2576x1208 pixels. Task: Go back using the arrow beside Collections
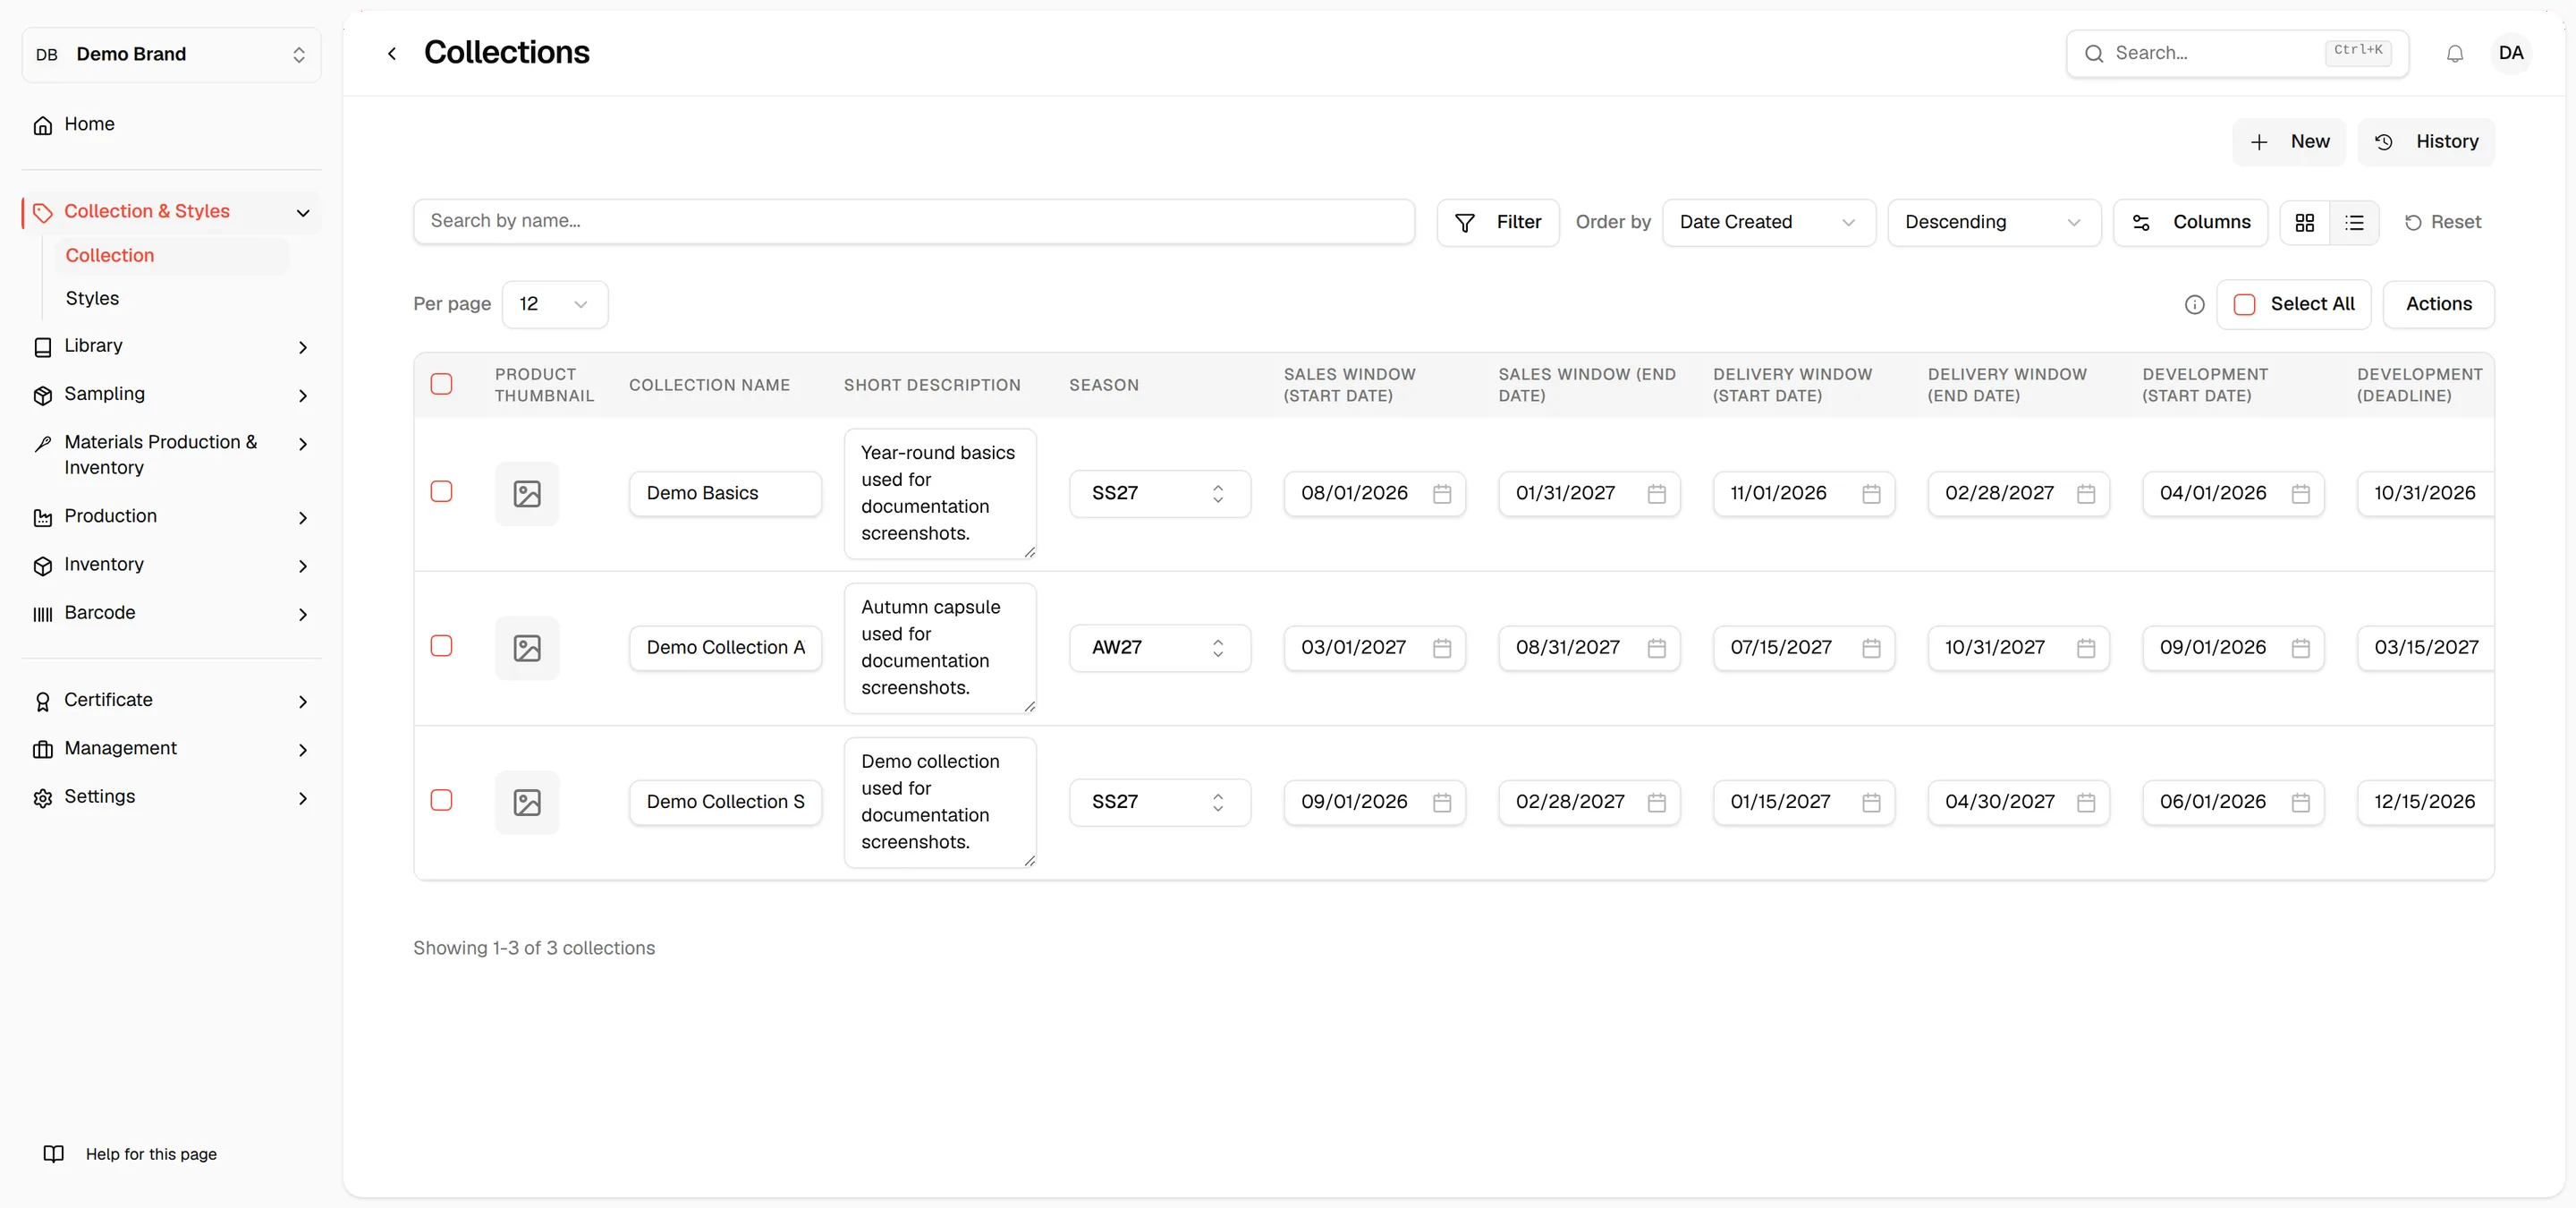pyautogui.click(x=392, y=53)
